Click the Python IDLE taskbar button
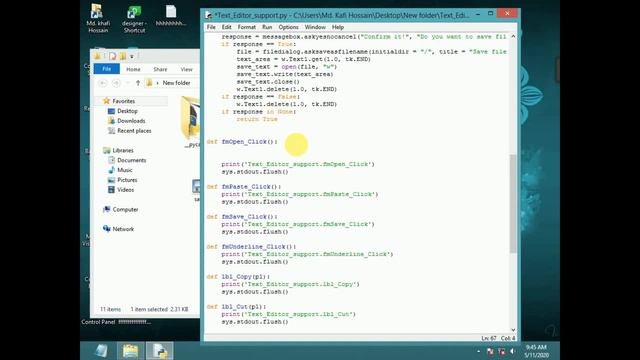Image resolution: width=640 pixels, height=360 pixels. pos(160,351)
